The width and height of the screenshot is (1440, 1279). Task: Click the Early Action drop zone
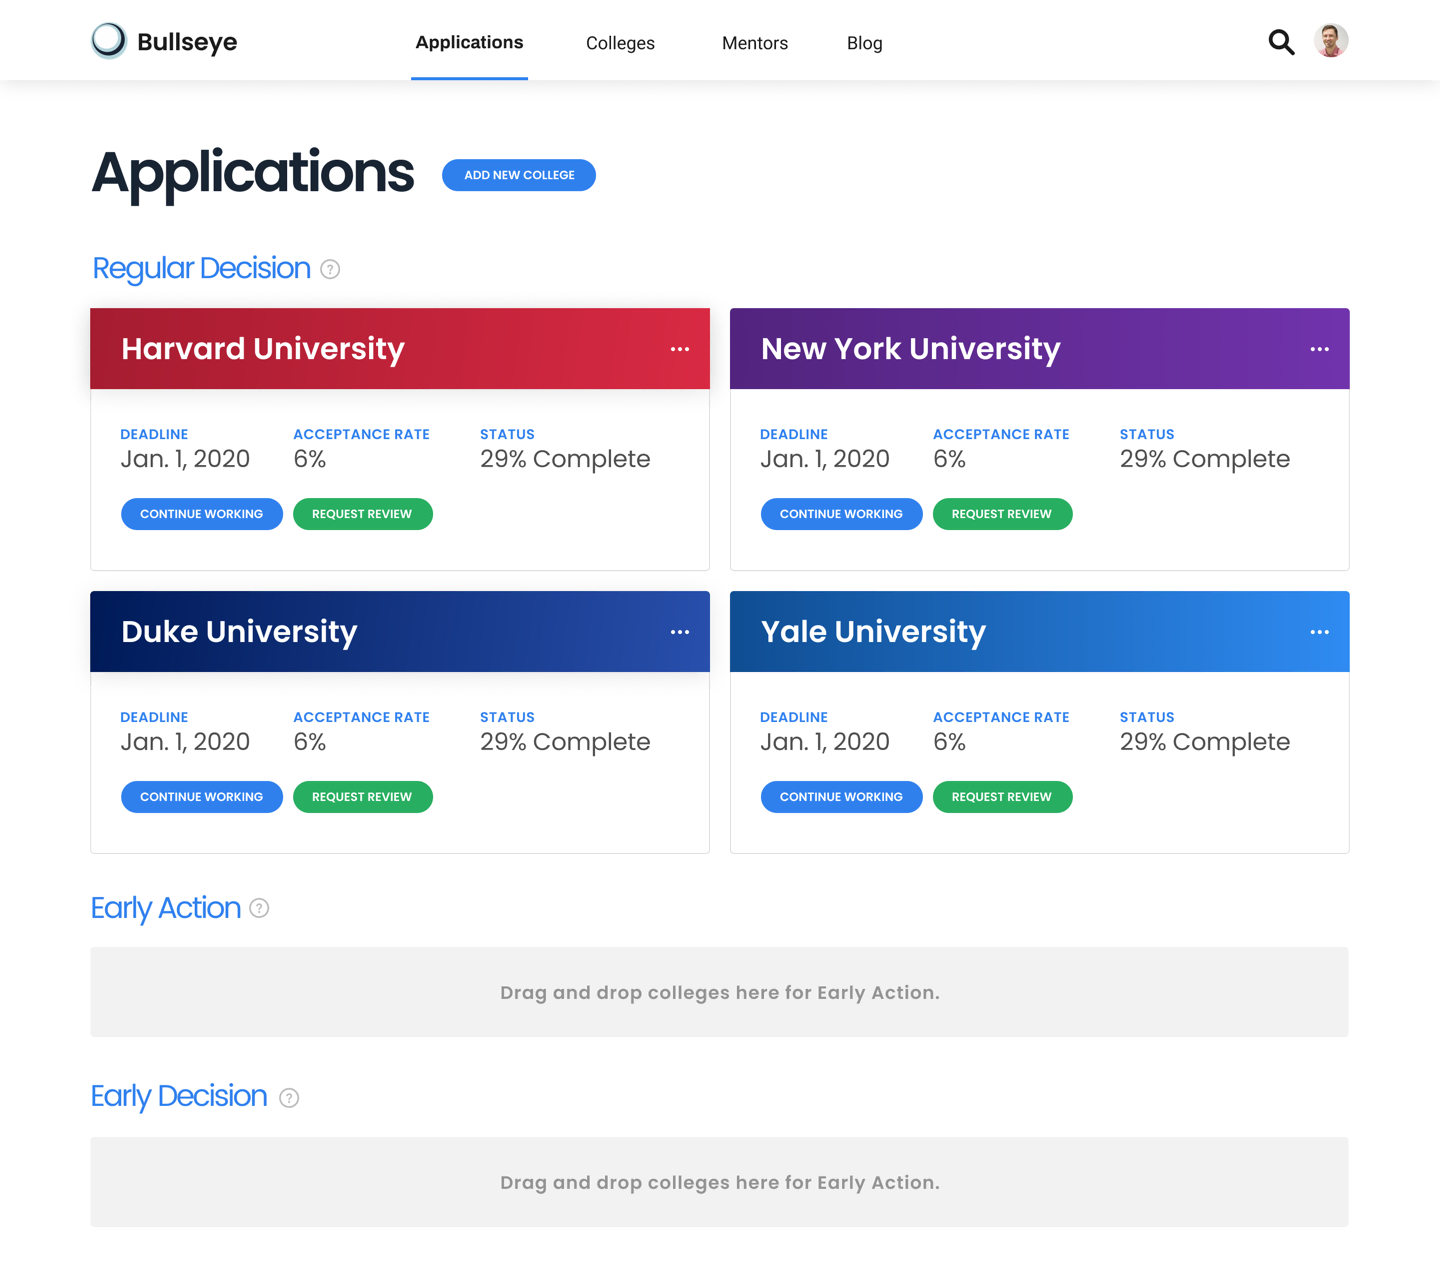pos(719,992)
